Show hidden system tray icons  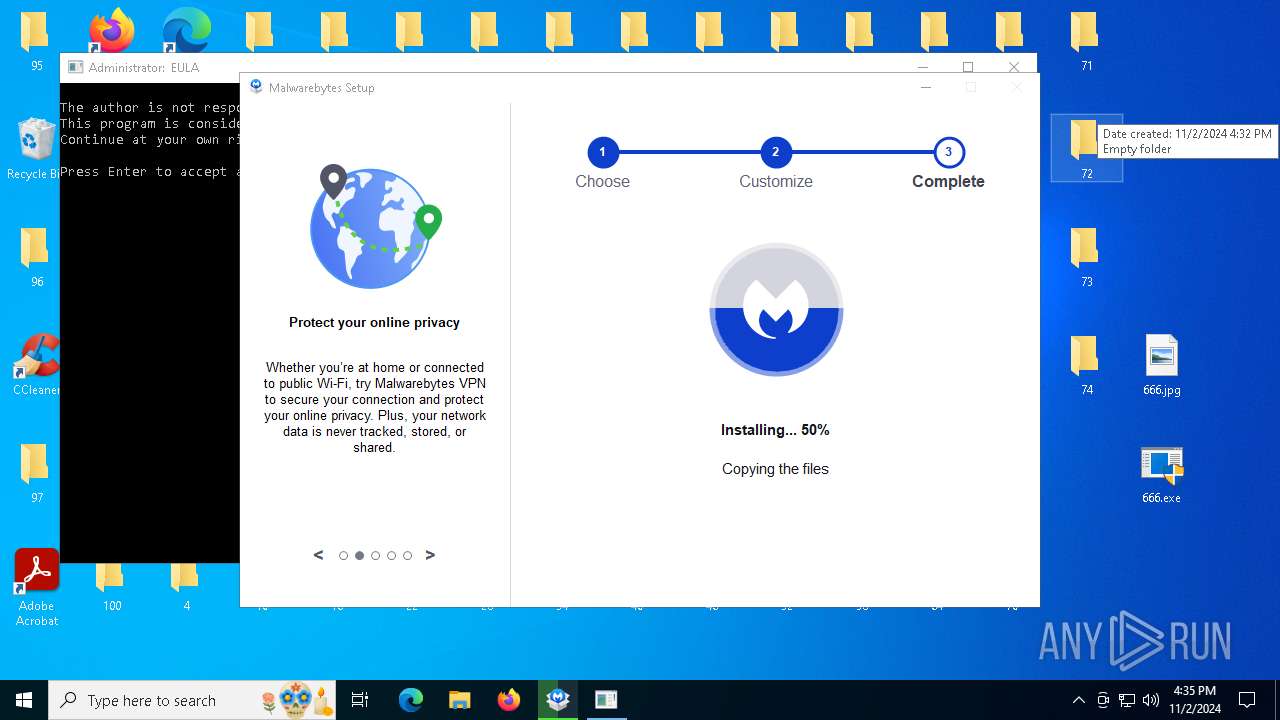pyautogui.click(x=1078, y=700)
